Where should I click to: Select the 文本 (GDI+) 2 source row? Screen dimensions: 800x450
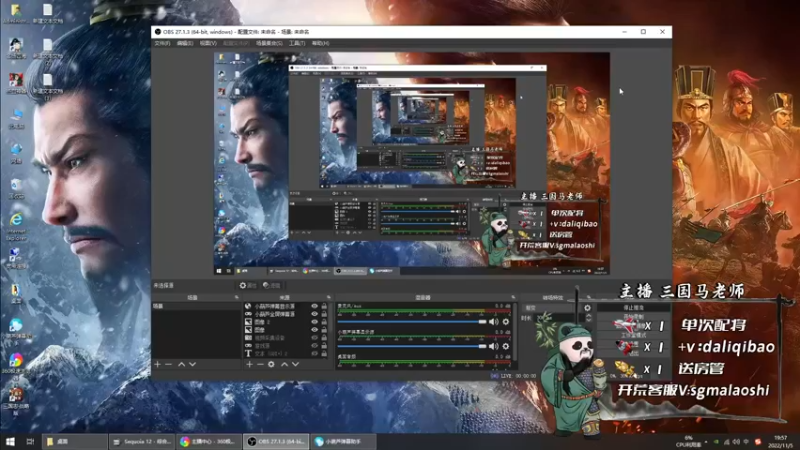pyautogui.click(x=286, y=353)
